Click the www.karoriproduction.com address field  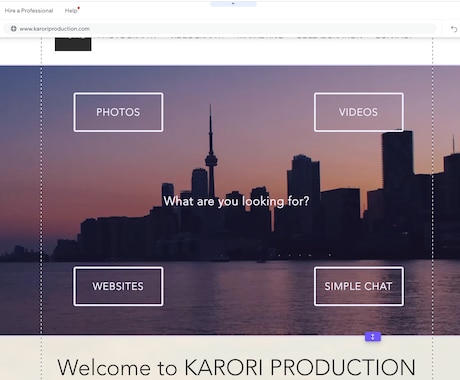[x=220, y=29]
